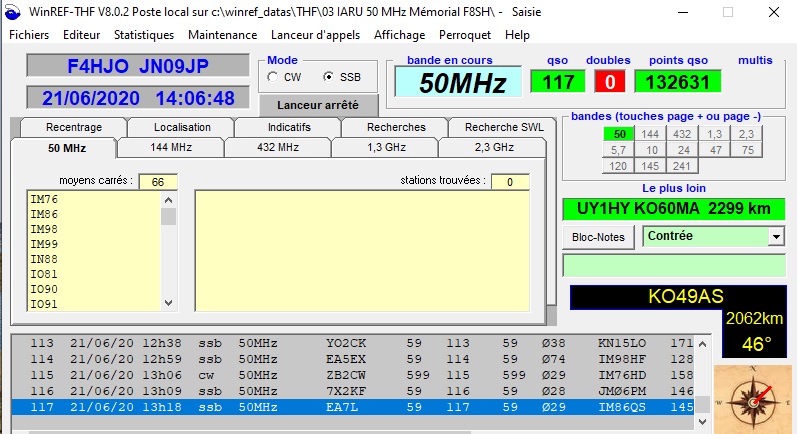The width and height of the screenshot is (797, 434).
Task: Select the 432 MHz tab
Action: pyautogui.click(x=278, y=147)
